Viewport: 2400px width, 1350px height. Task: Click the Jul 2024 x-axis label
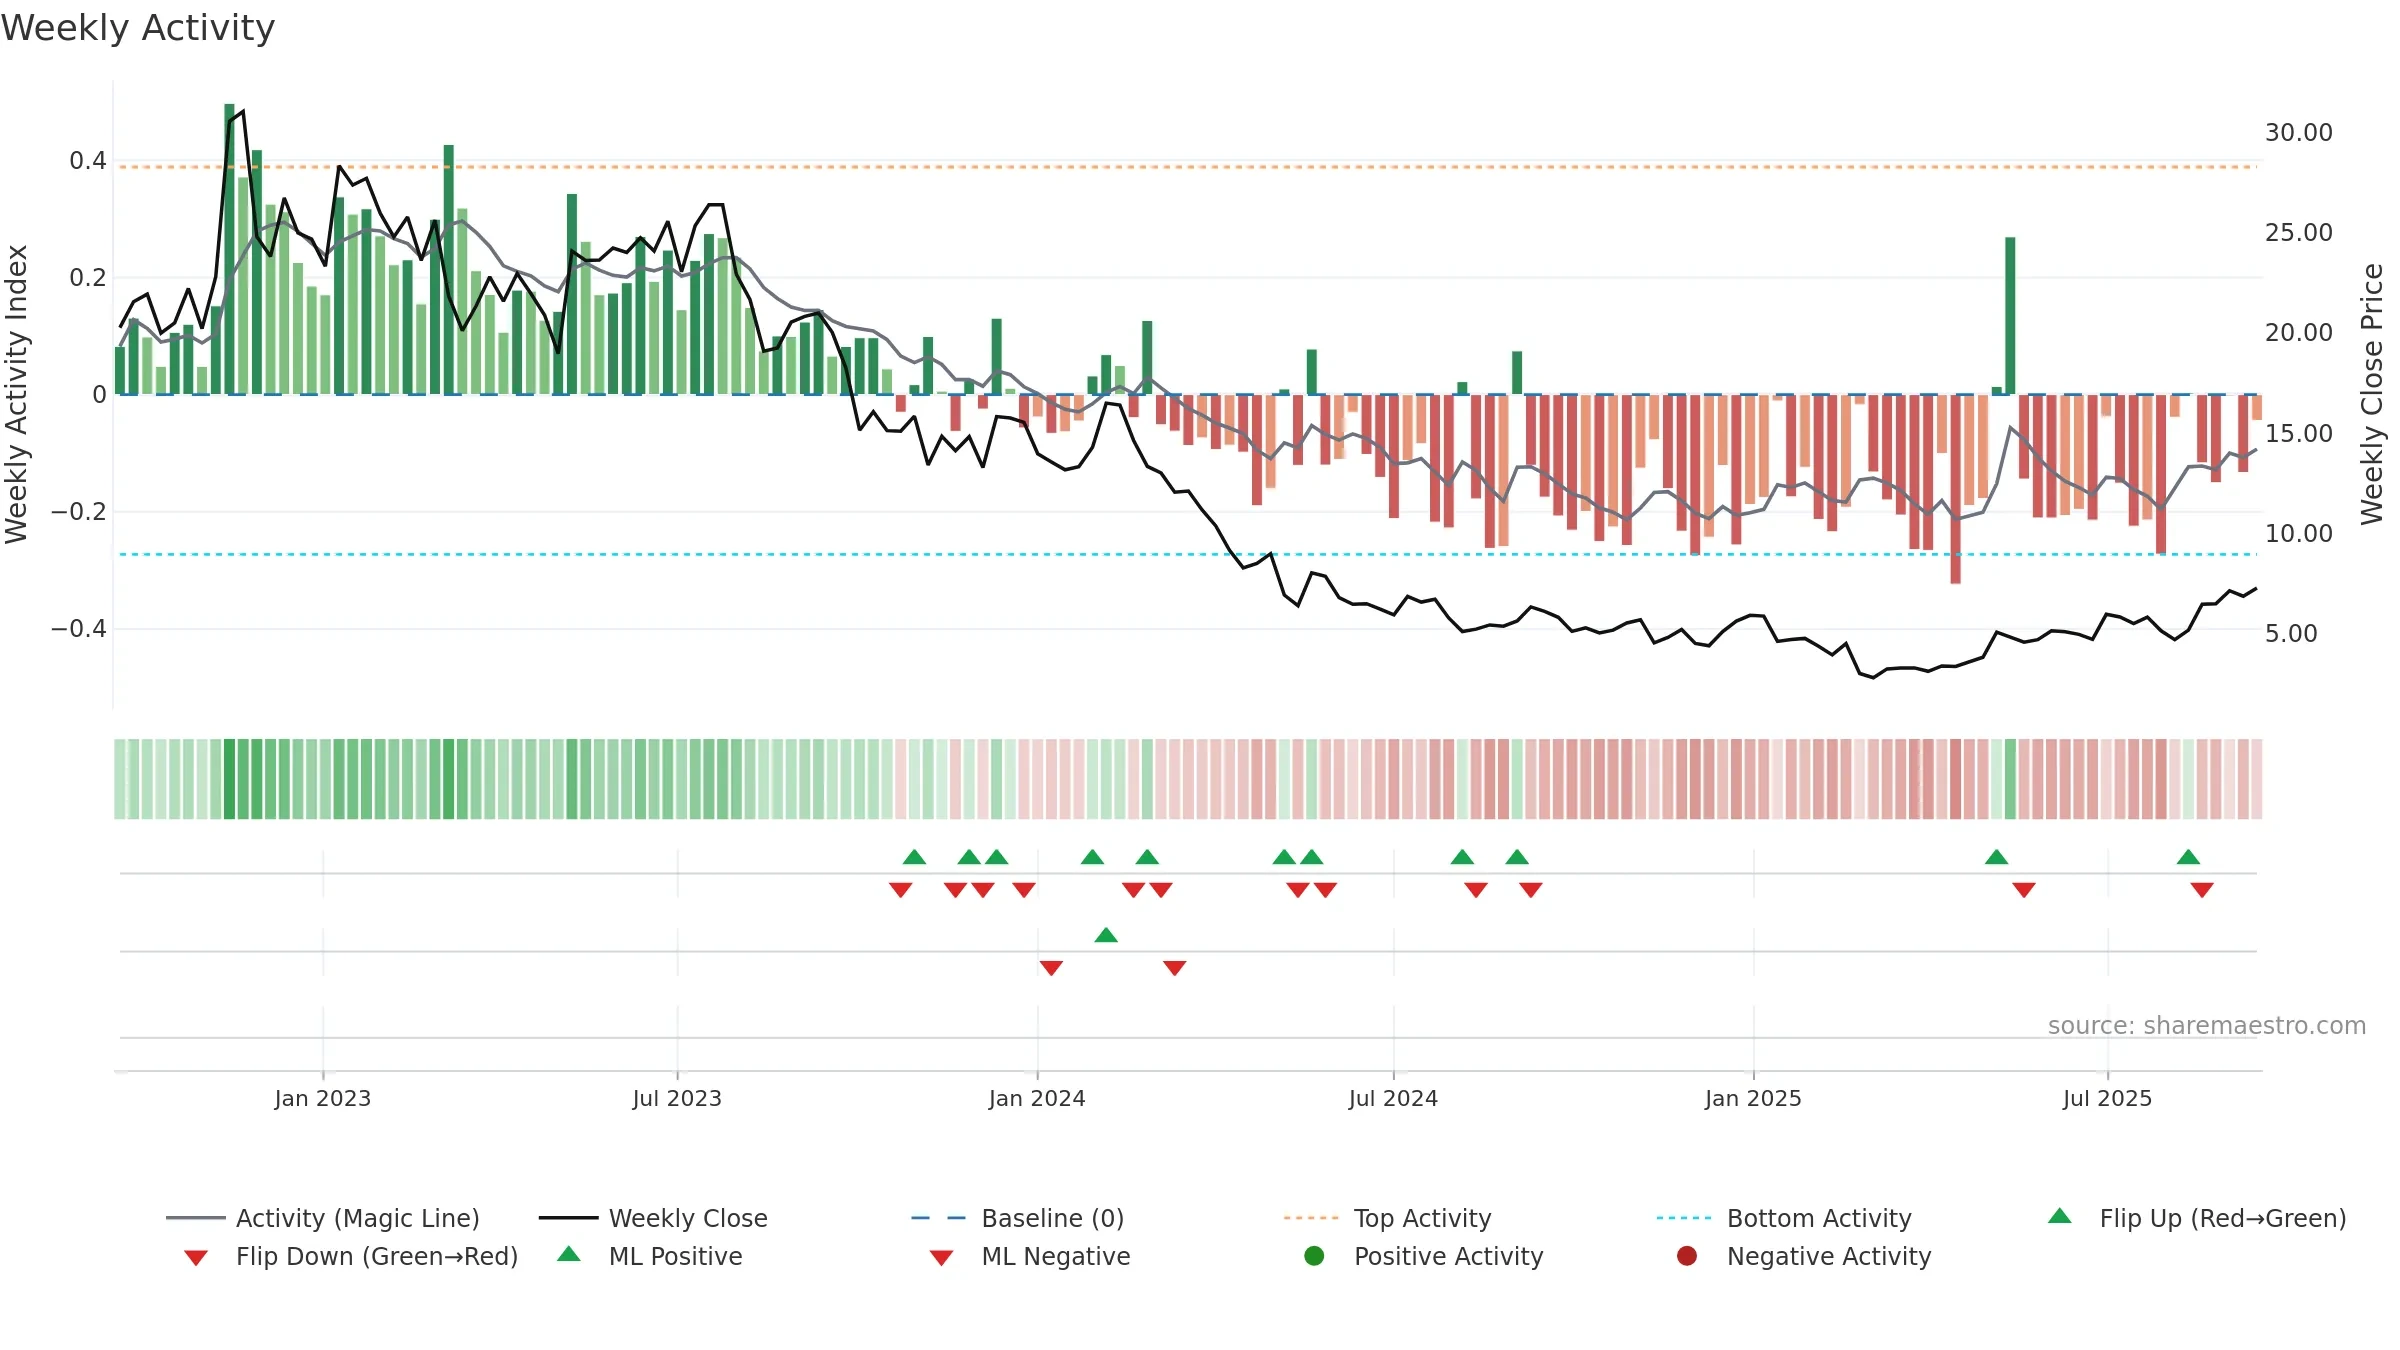pyautogui.click(x=1393, y=1098)
